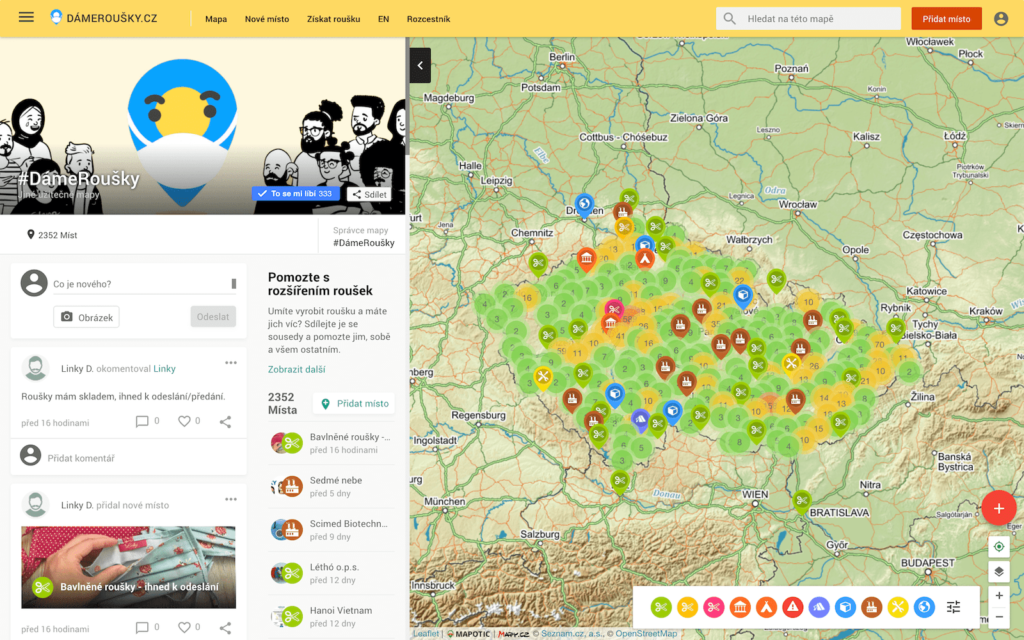Viewport: 1024px width, 640px height.
Task: Click comment icon on the first post
Action: pos(142,422)
